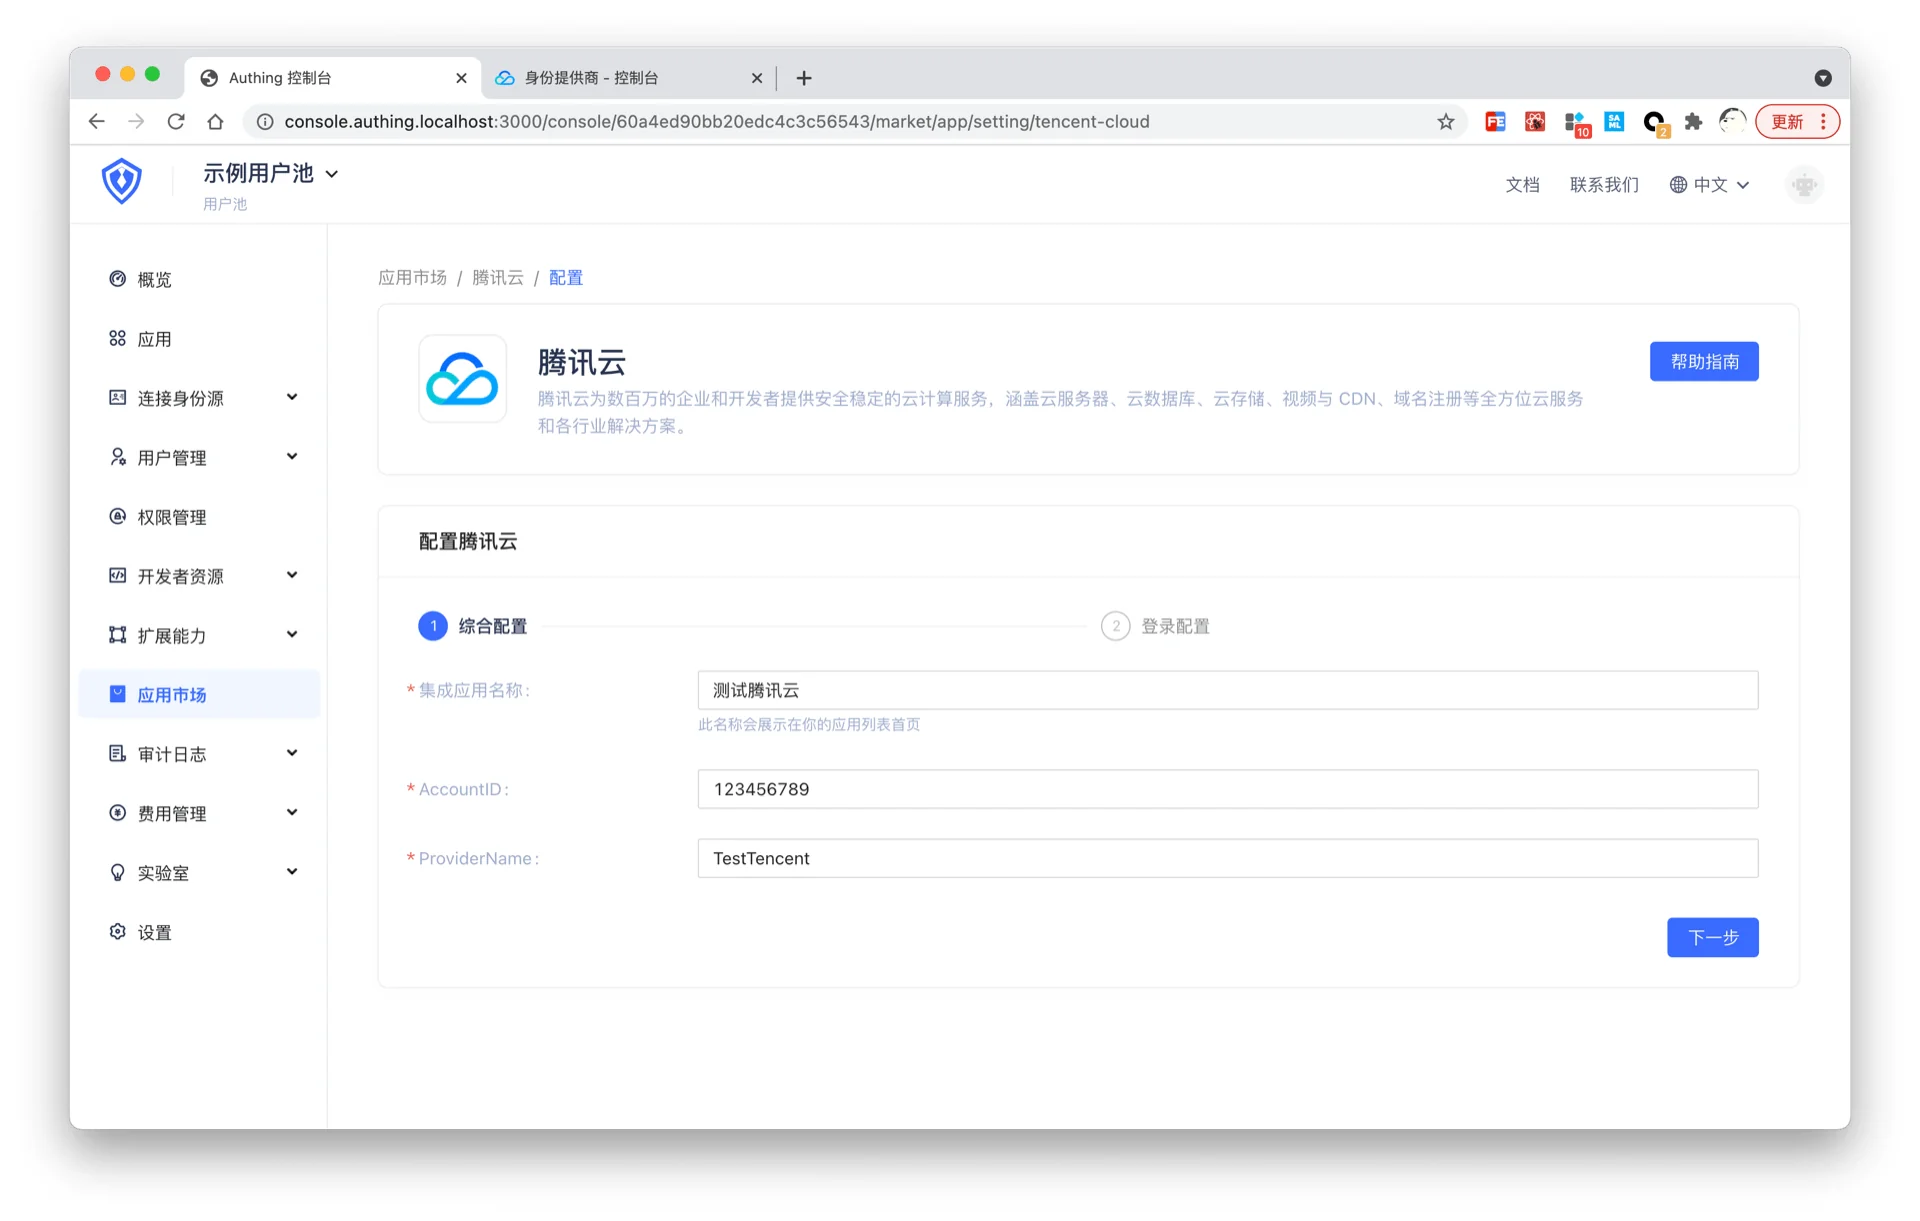Click the site info icon in address bar
The image size is (1920, 1221).
pyautogui.click(x=265, y=122)
